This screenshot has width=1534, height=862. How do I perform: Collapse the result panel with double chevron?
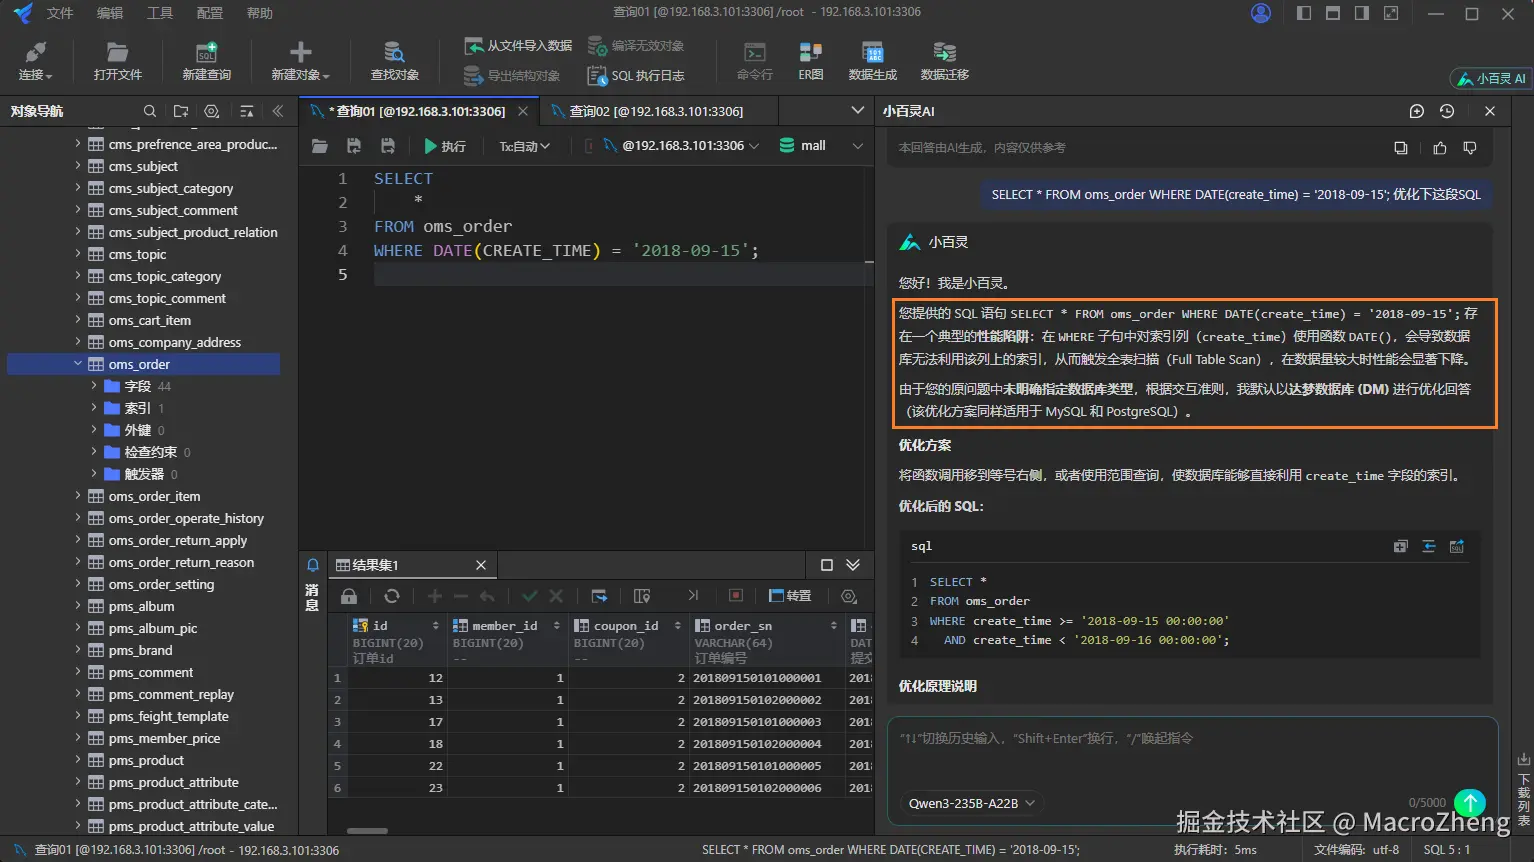coord(853,565)
